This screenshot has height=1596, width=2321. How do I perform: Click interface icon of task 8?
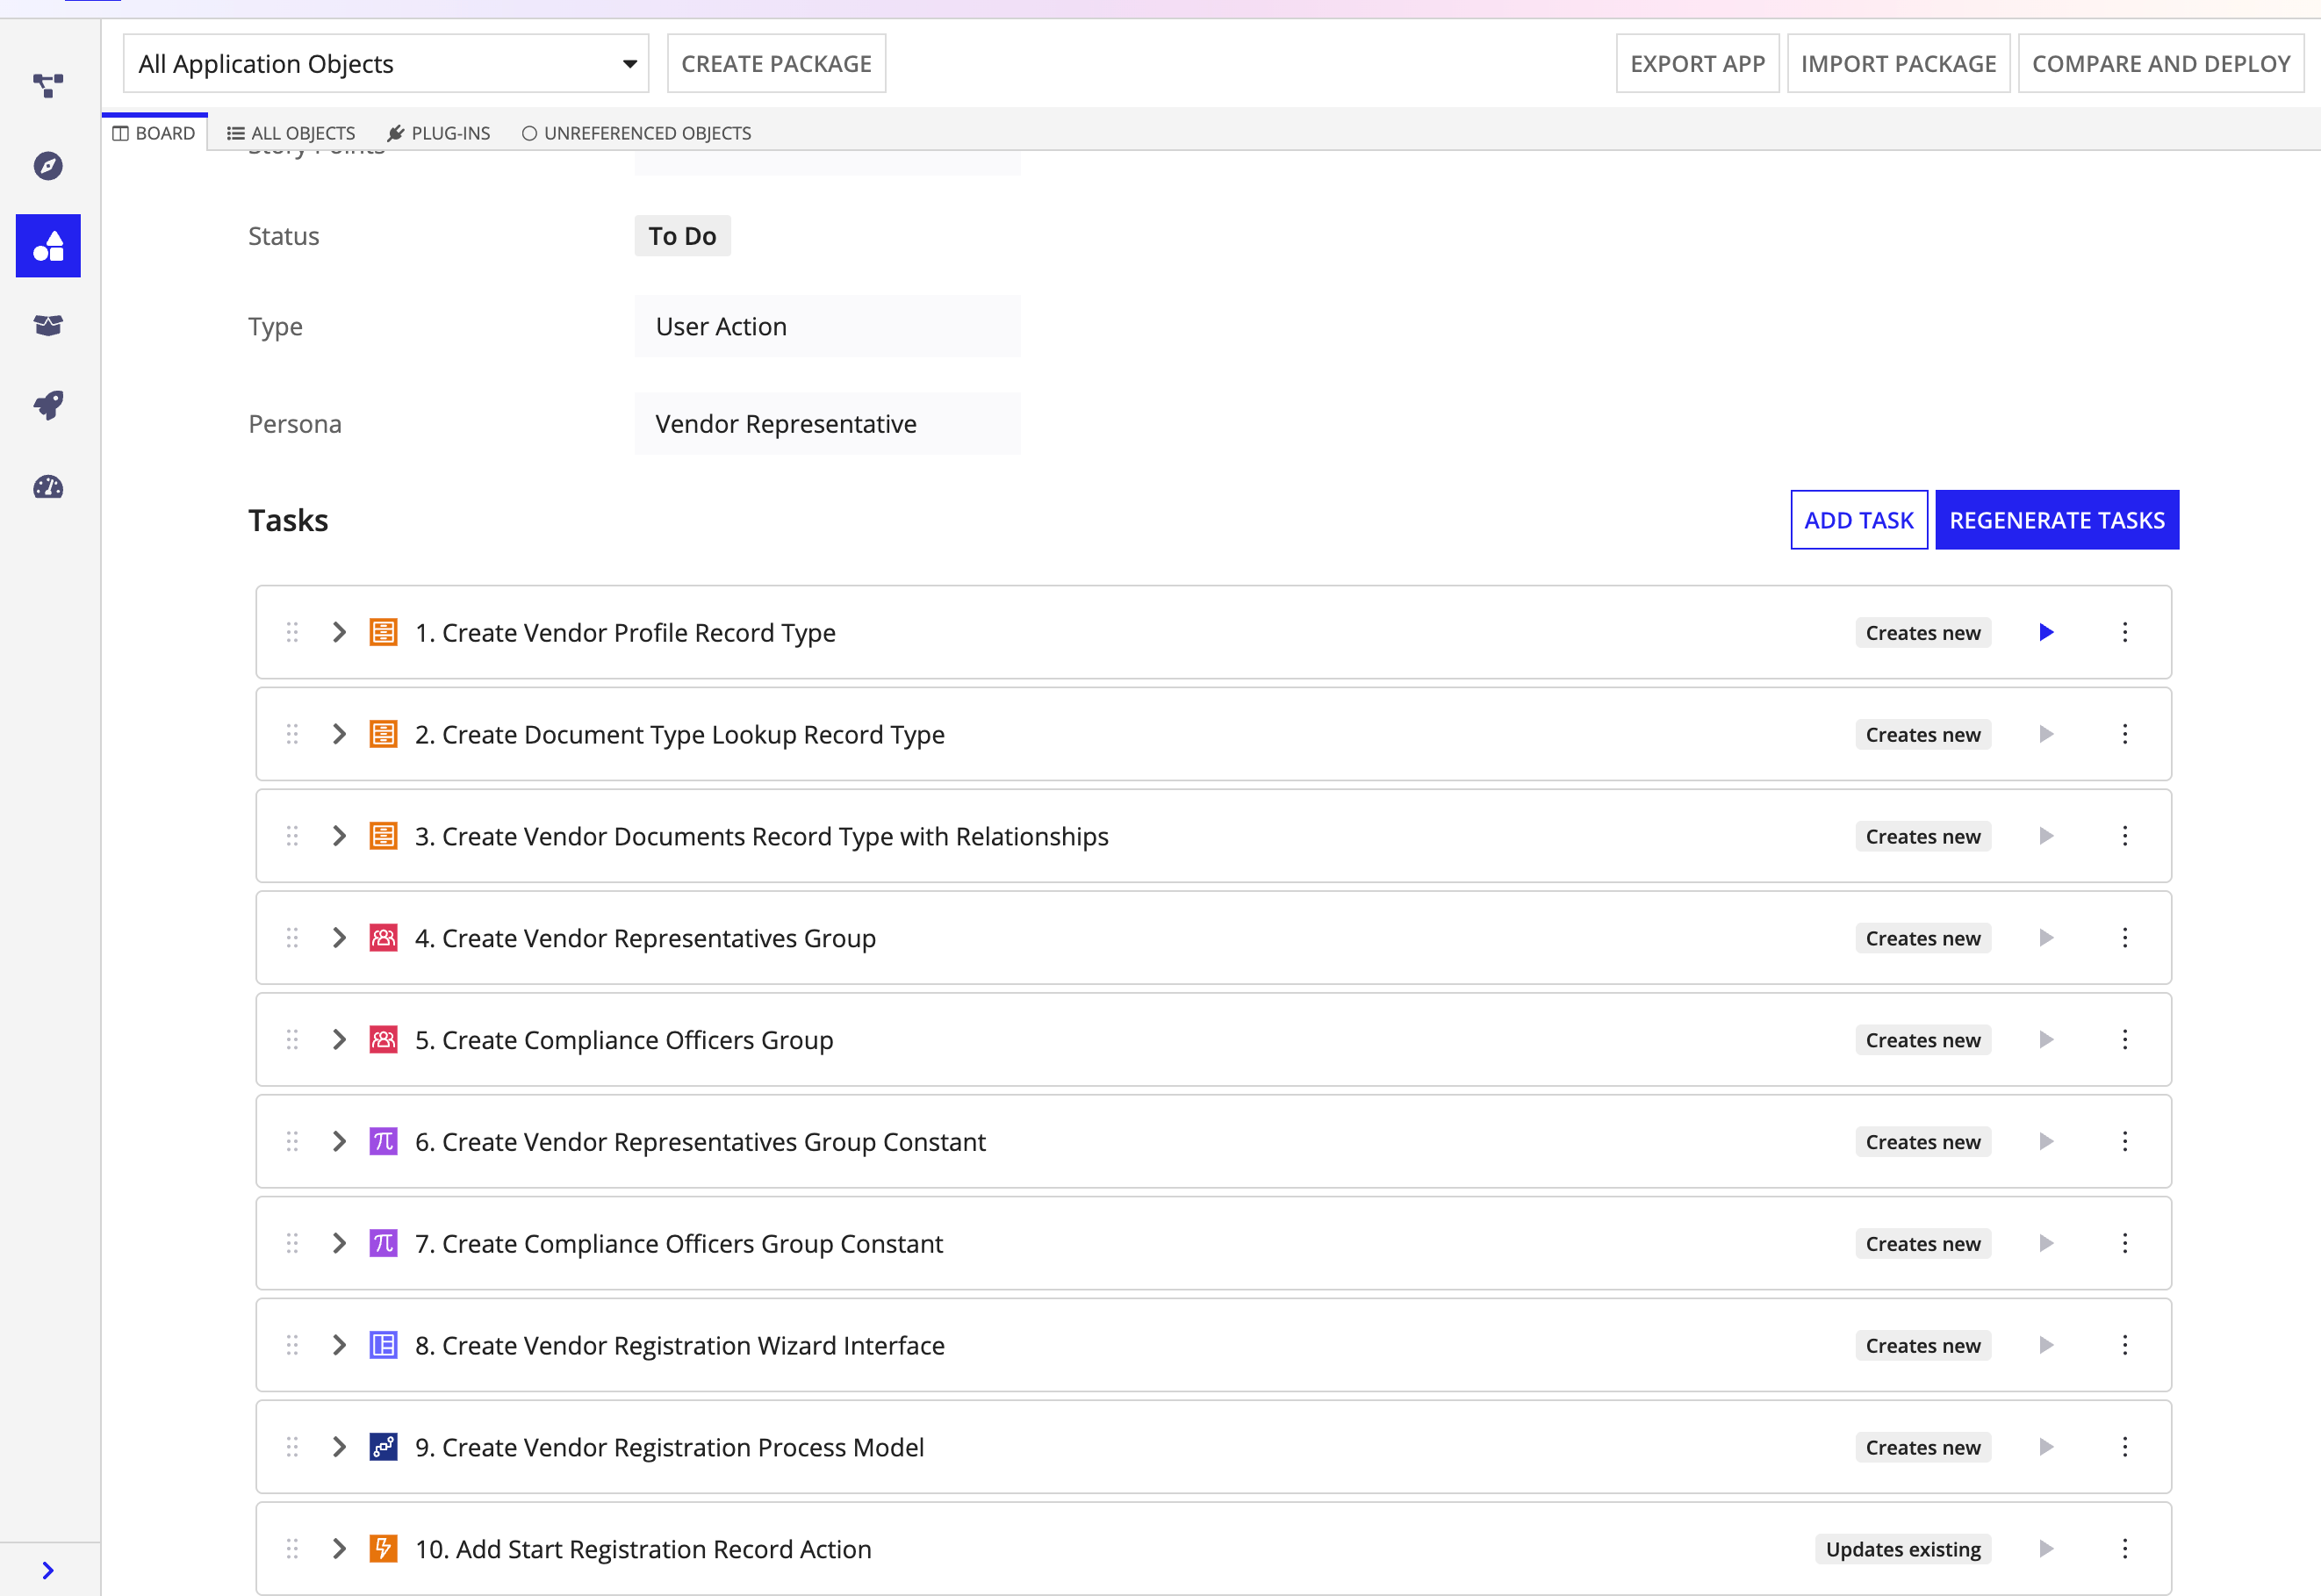[x=384, y=1345]
